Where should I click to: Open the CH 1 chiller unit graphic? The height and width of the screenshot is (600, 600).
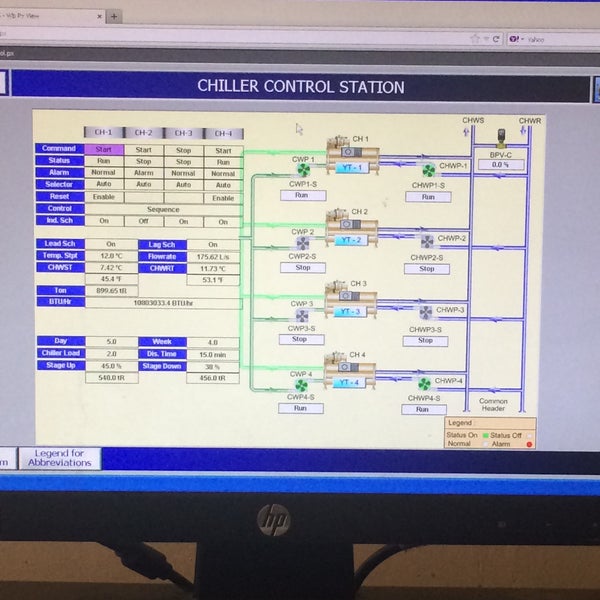pos(351,154)
